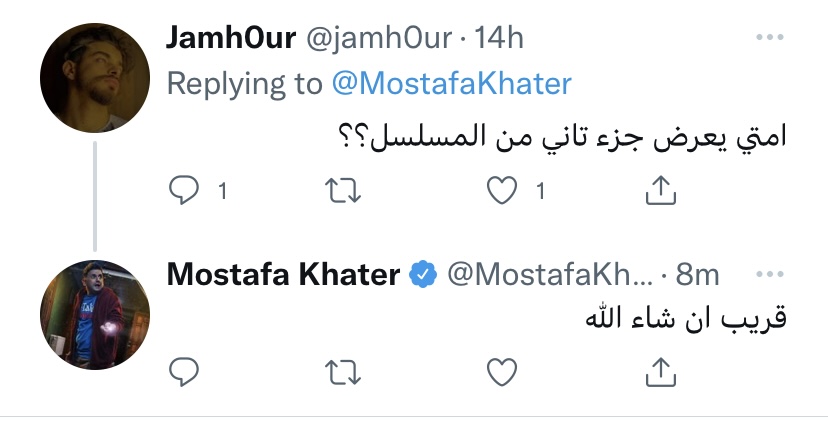Open Mostafa Khater display name profile
The height and width of the screenshot is (427, 828).
[283, 274]
